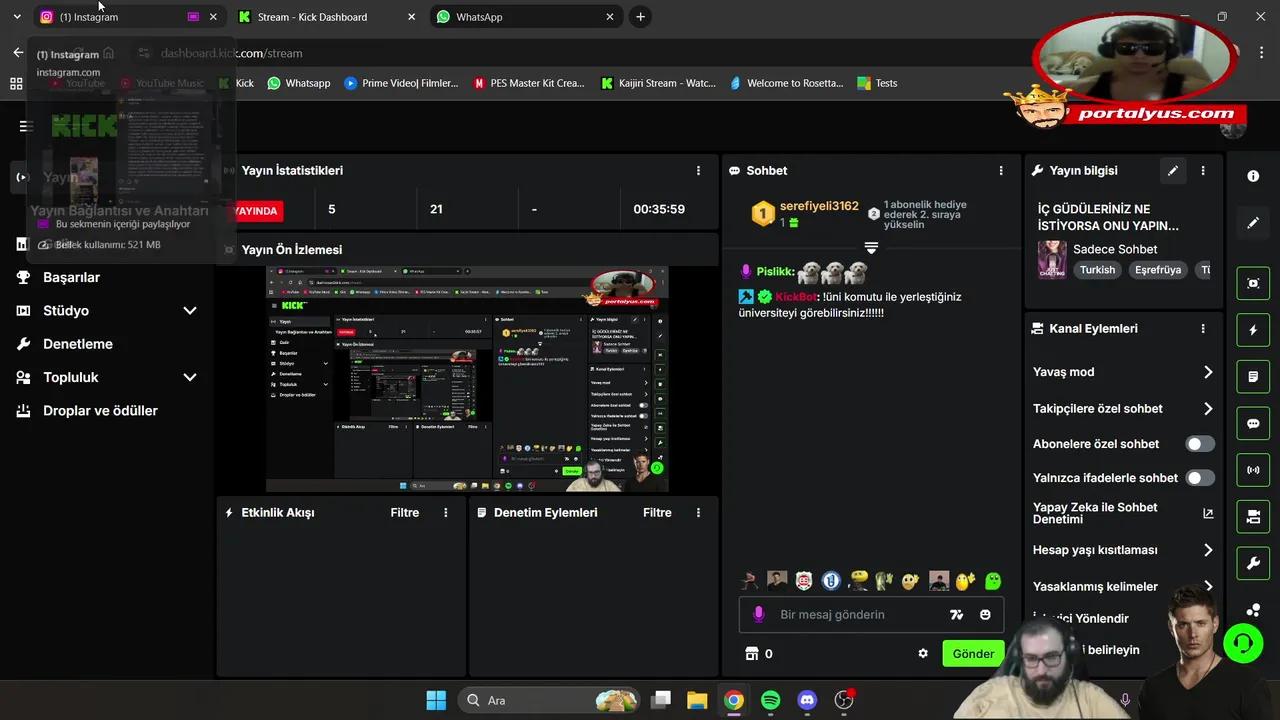
Task: Click the Eşrefrüya tag in stream info
Action: click(x=1158, y=270)
